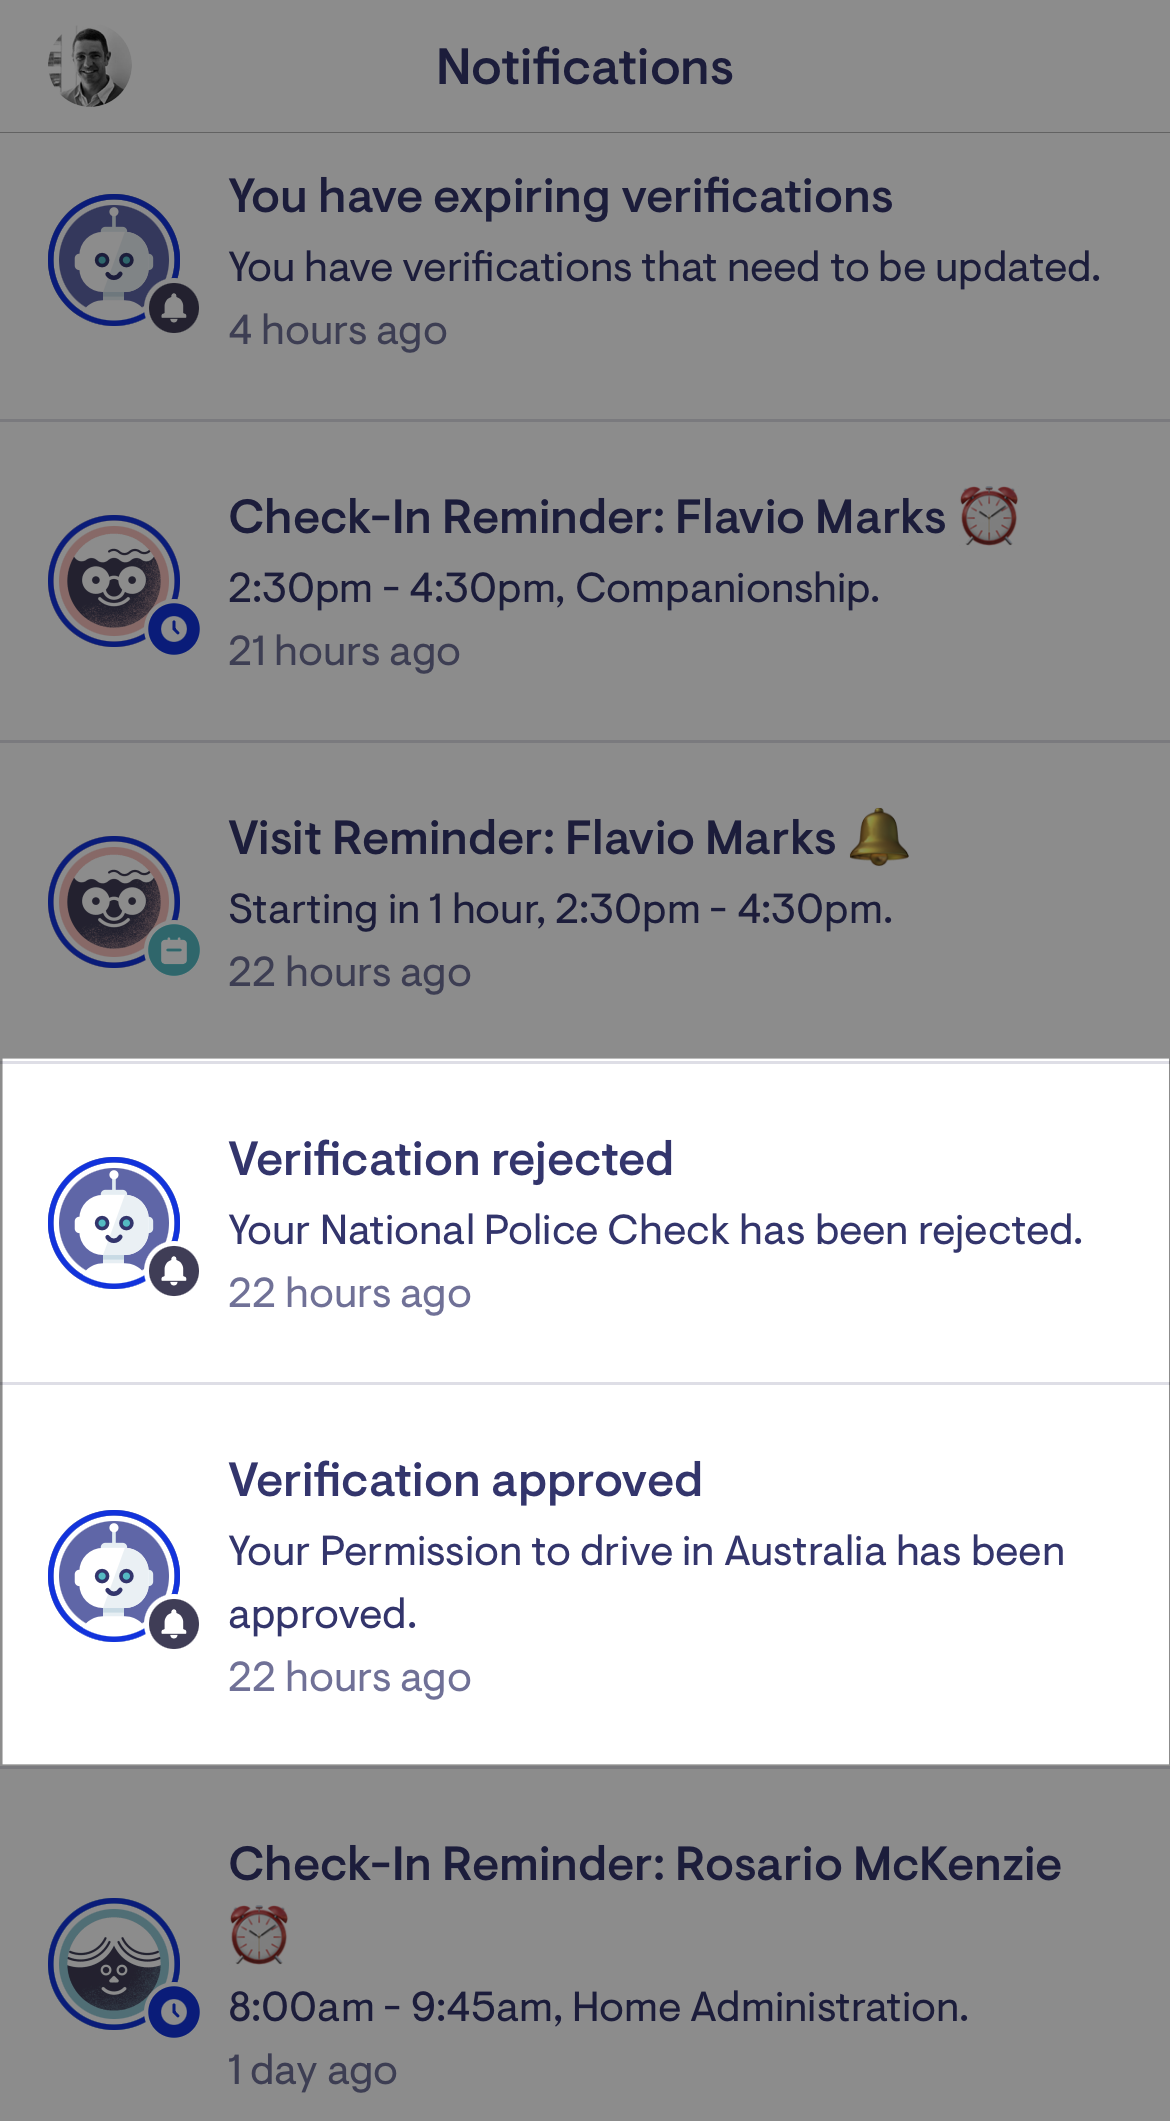This screenshot has height=2121, width=1170.
Task: Tap 'National Police Check has been rejected' text
Action: click(655, 1231)
